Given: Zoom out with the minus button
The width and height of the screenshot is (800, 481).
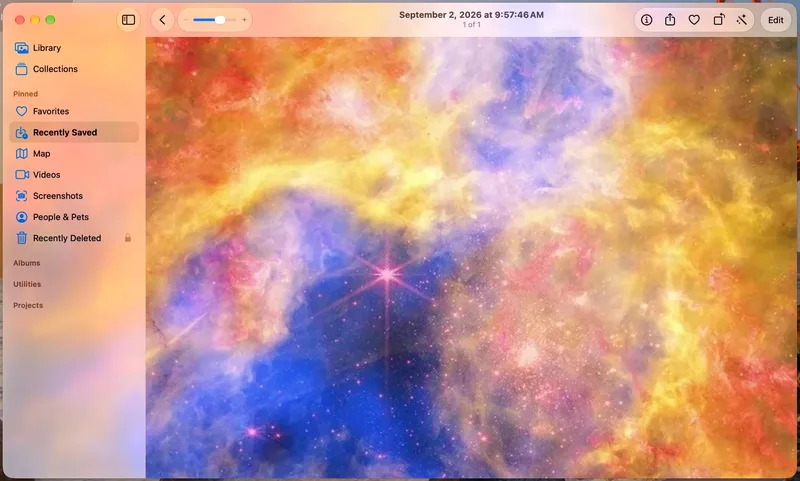Looking at the screenshot, I should 186,20.
